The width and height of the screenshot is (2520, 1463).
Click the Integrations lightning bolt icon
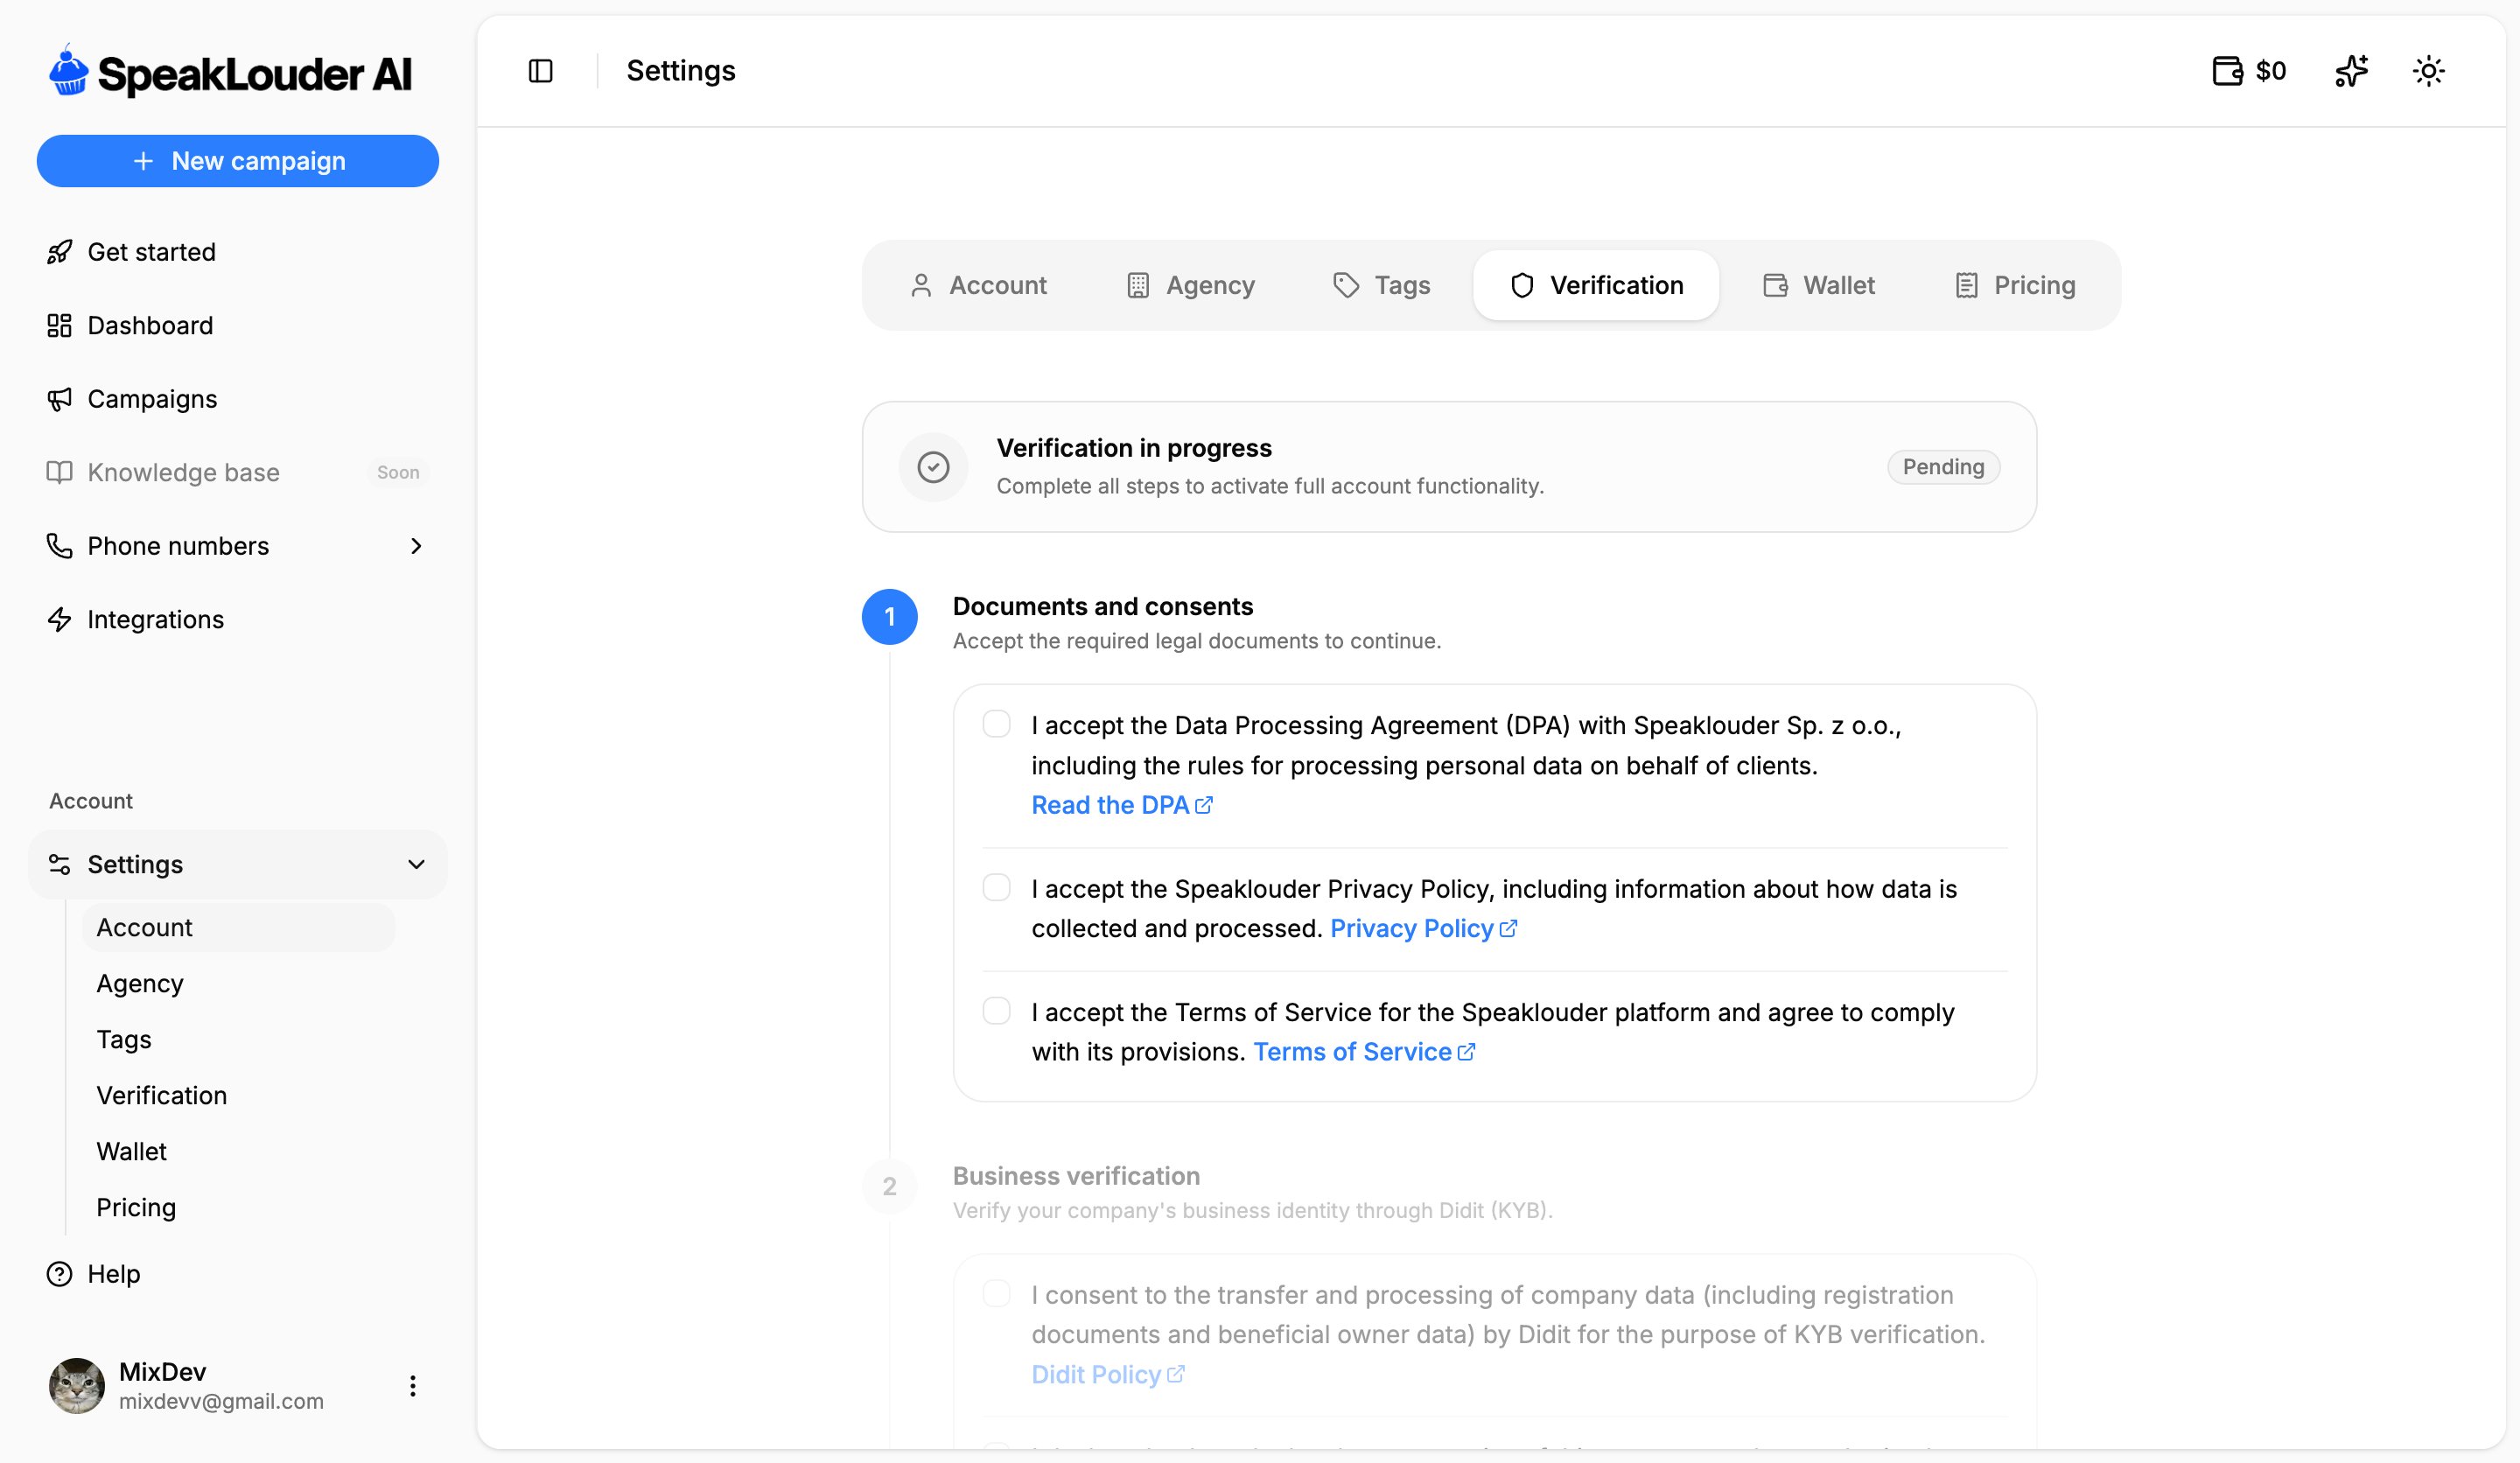click(59, 619)
